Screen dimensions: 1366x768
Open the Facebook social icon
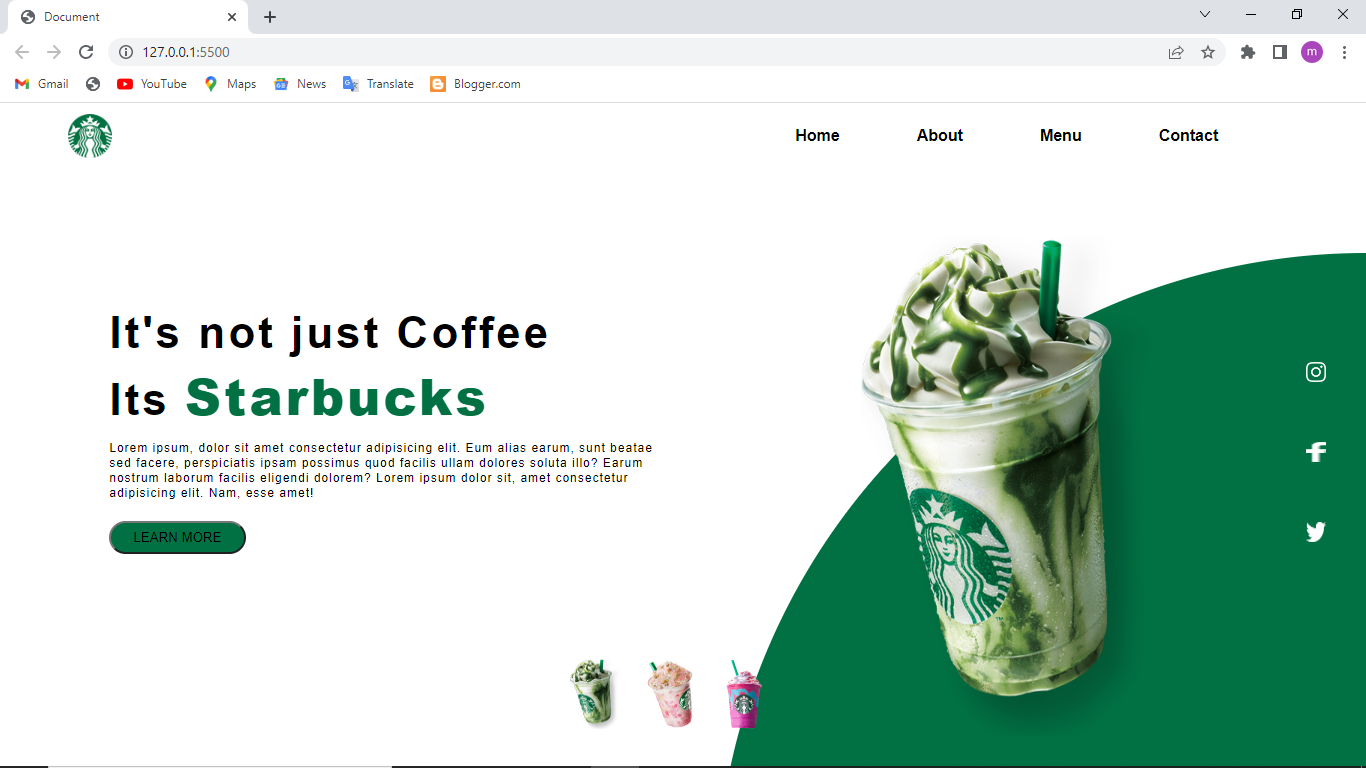coord(1316,452)
